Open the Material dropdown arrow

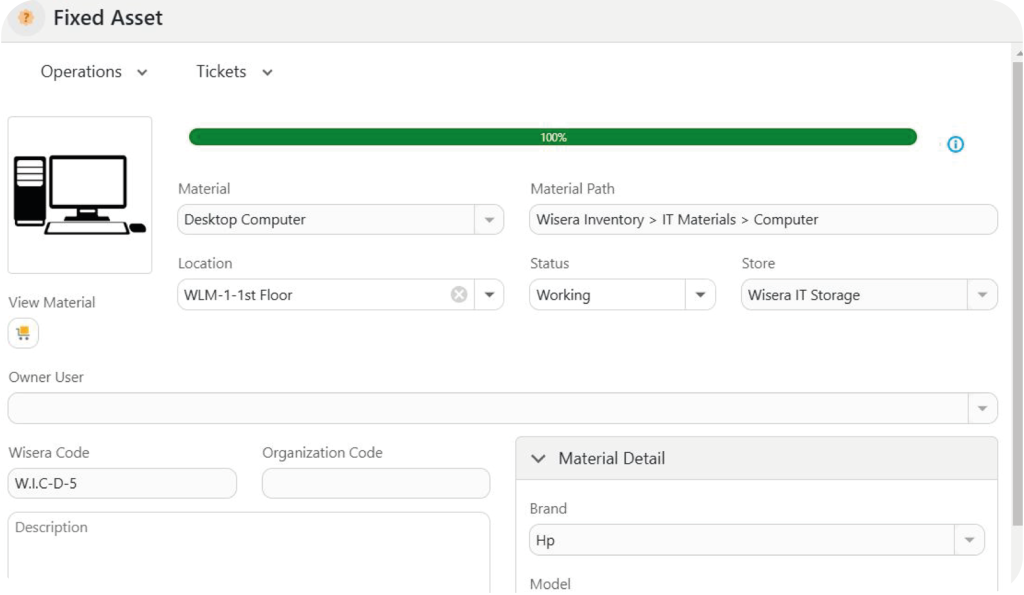click(489, 220)
